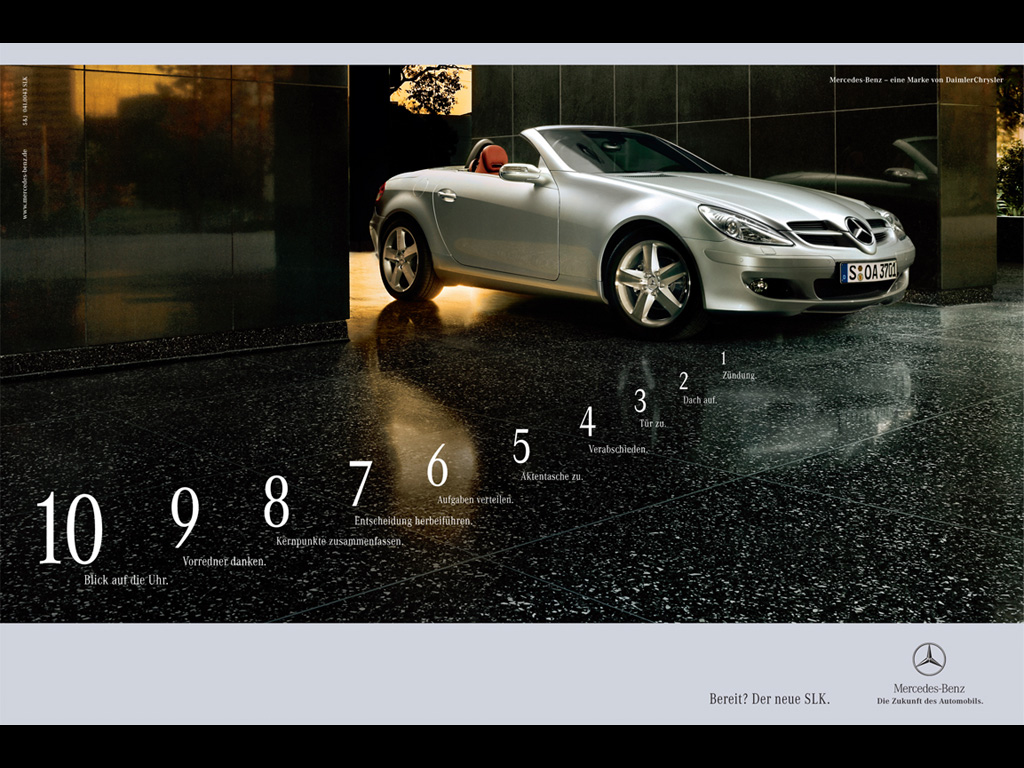Click the "S OA 3701" license plate

[869, 271]
